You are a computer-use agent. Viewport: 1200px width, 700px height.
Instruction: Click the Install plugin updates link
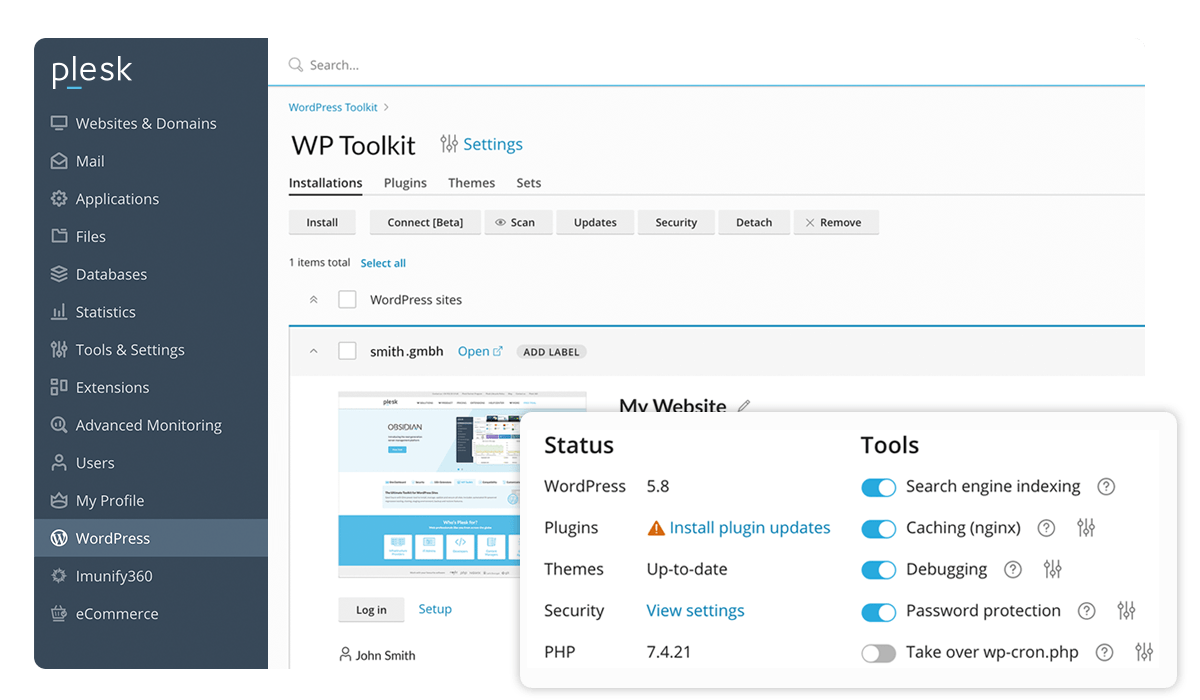(x=748, y=527)
